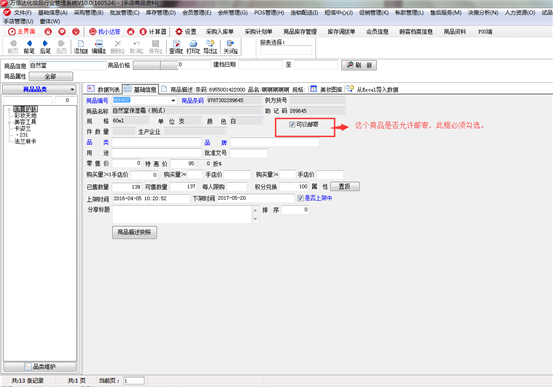
Task: Open 设置 via the gear icon
Action: coord(179,32)
